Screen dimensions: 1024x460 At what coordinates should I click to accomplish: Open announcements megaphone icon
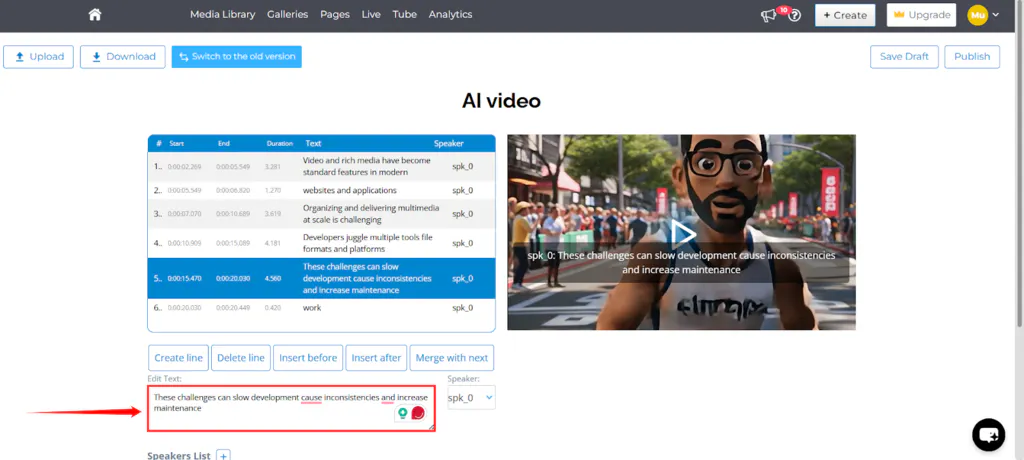point(769,16)
